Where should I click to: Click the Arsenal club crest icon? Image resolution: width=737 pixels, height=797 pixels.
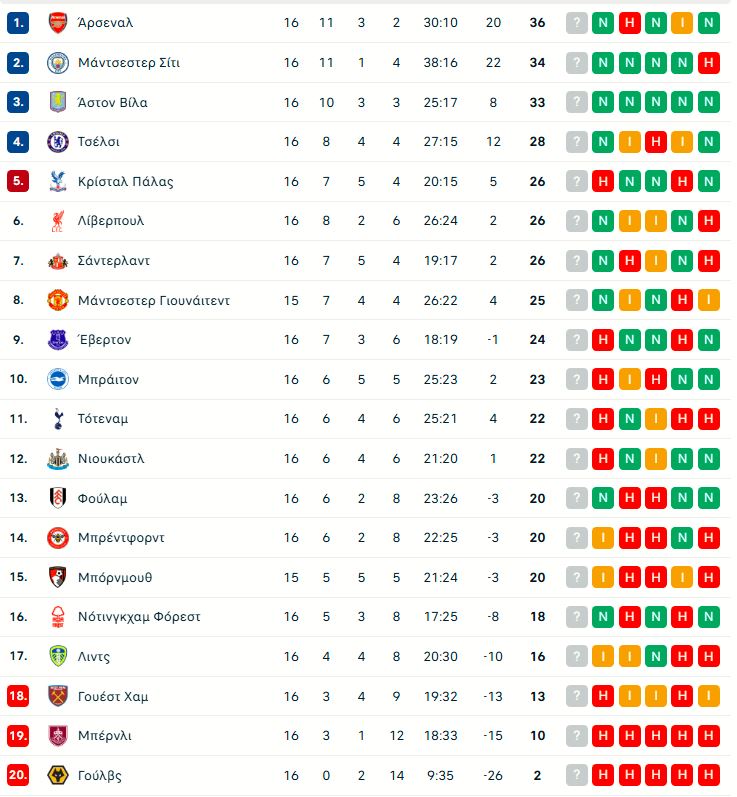58,23
